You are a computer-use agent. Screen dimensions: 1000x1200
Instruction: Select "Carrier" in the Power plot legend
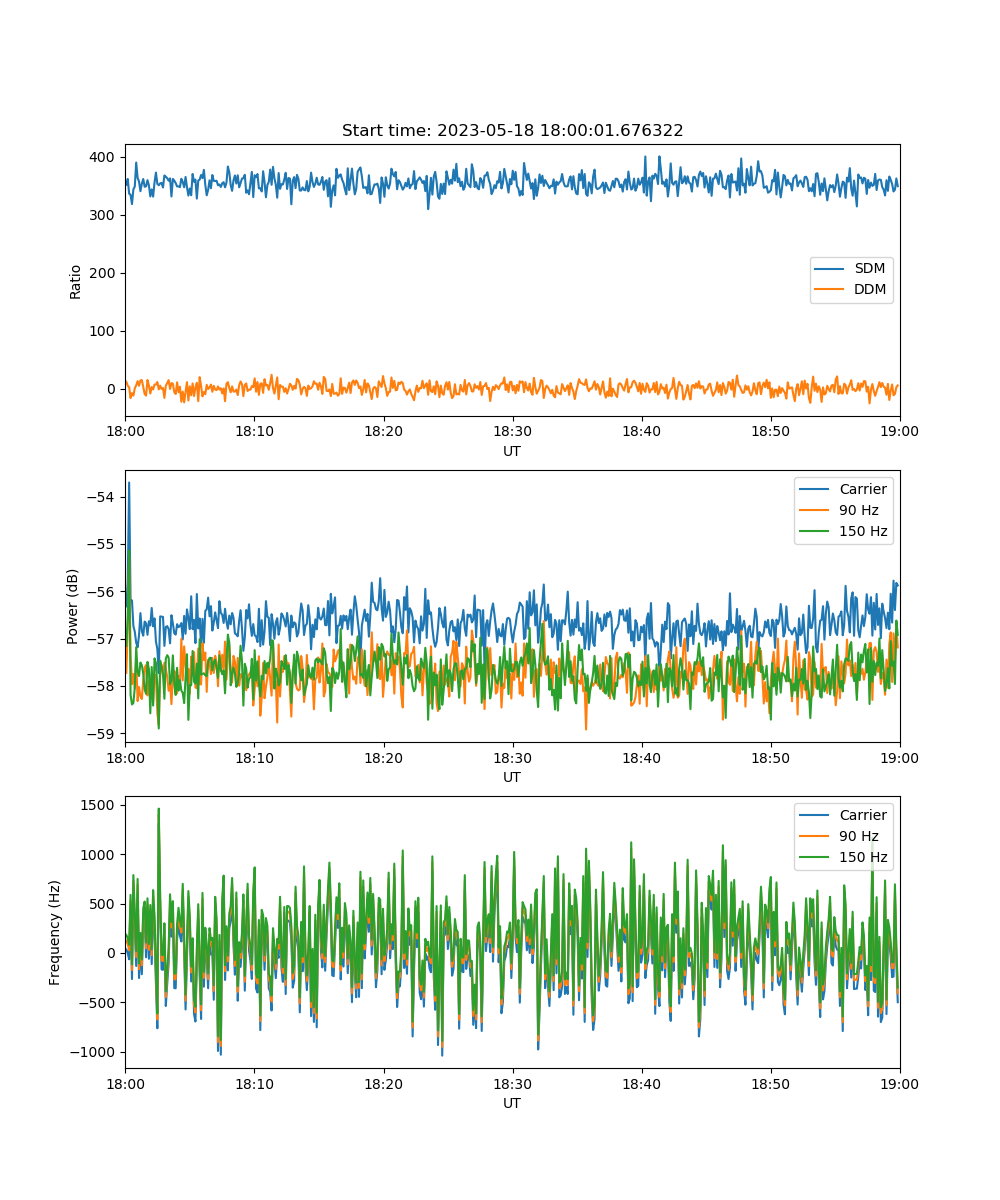coord(863,490)
